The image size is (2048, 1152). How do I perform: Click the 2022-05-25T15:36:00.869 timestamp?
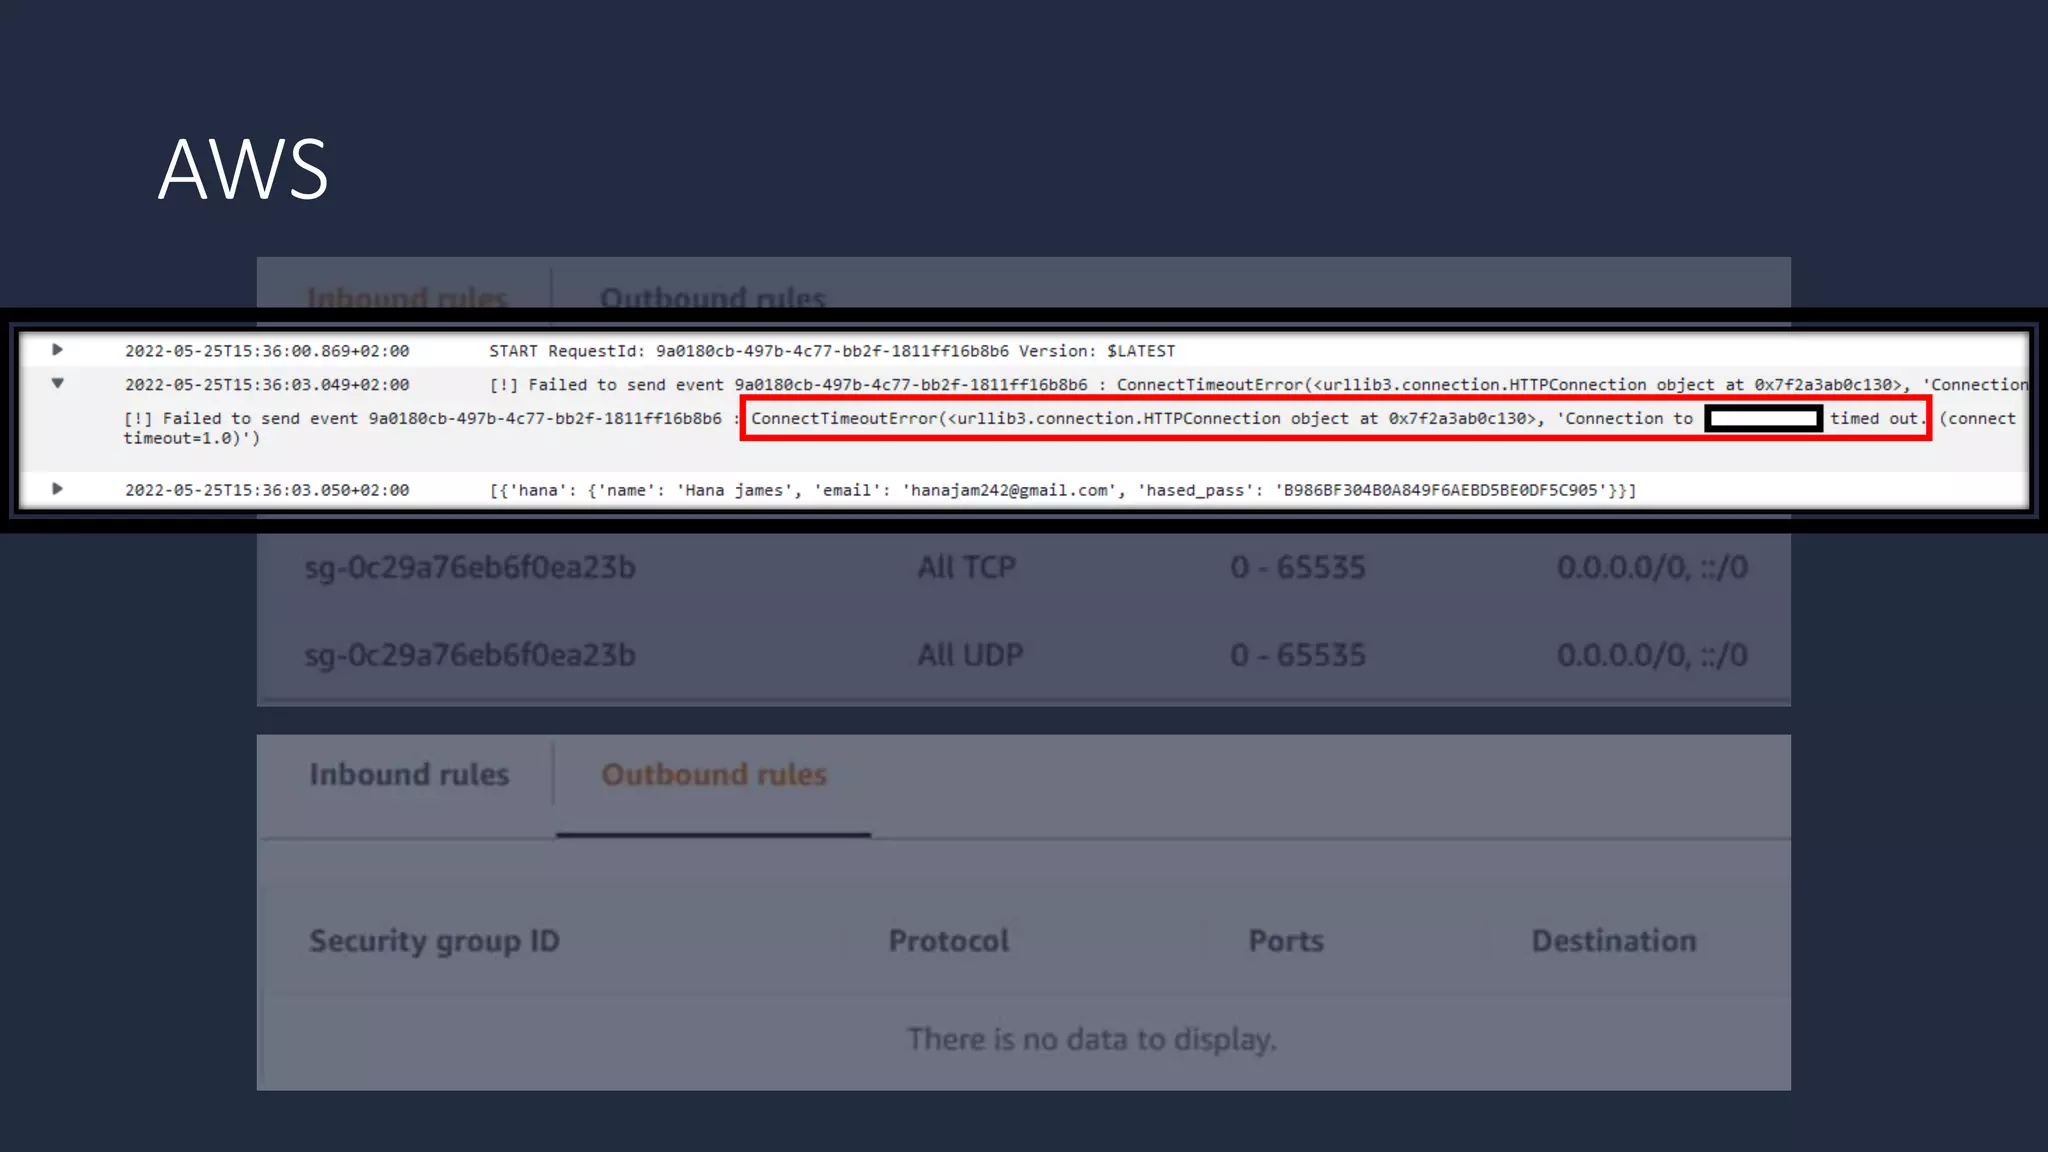[267, 351]
